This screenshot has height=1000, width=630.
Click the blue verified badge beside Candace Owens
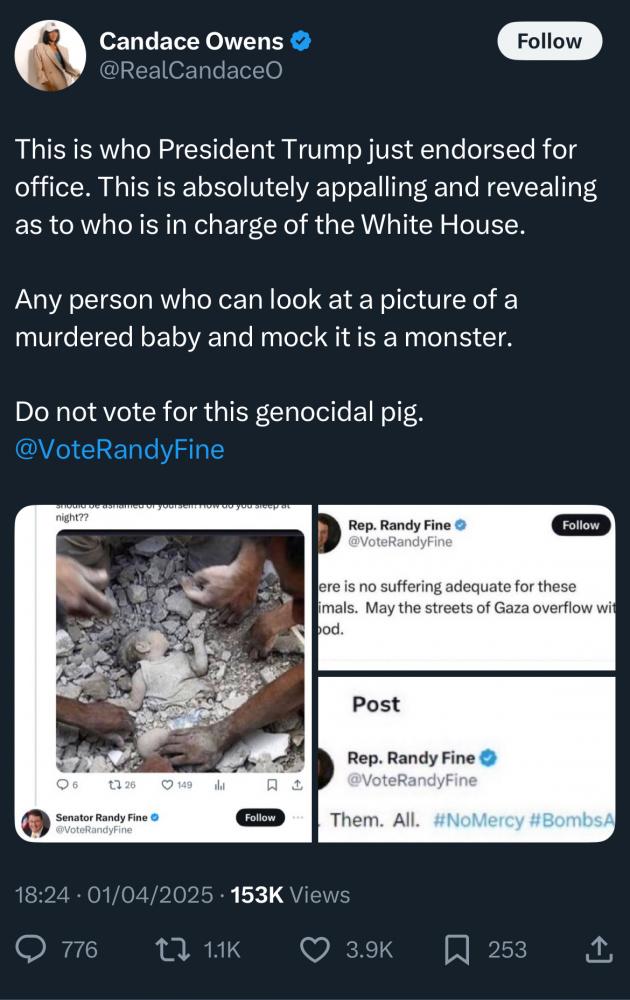point(300,41)
